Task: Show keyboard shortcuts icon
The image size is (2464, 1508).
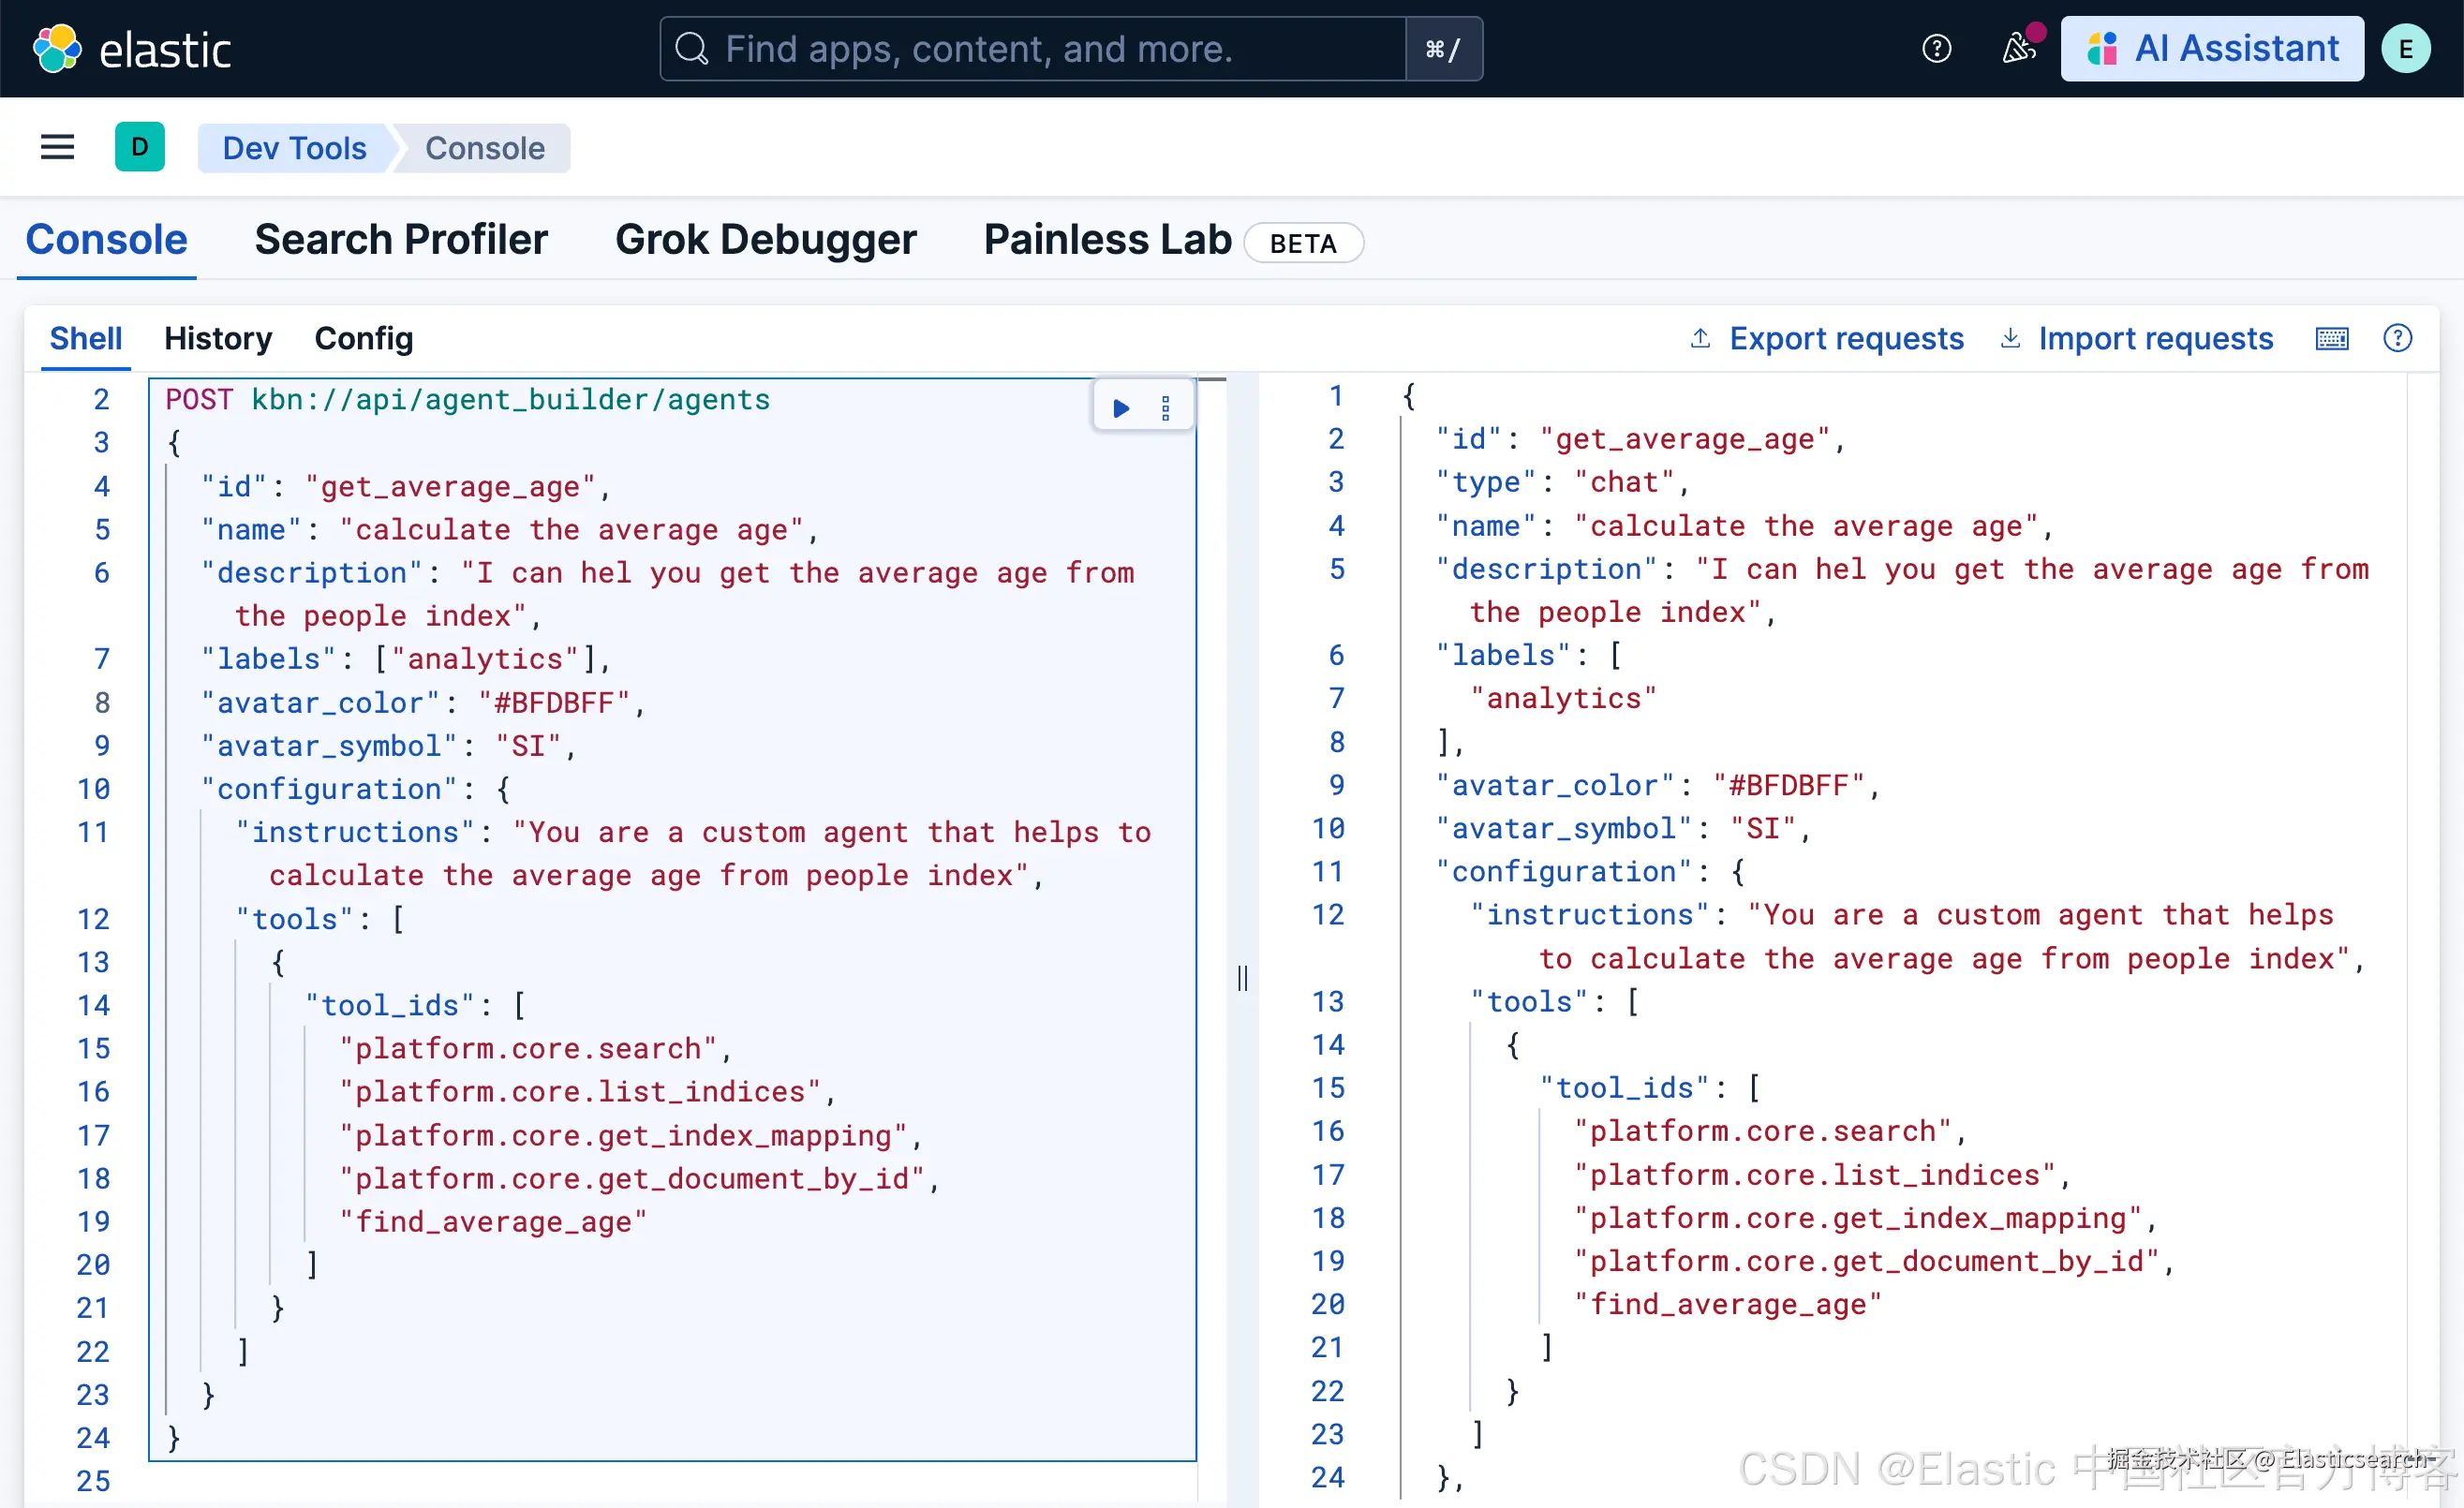Action: [x=2332, y=339]
